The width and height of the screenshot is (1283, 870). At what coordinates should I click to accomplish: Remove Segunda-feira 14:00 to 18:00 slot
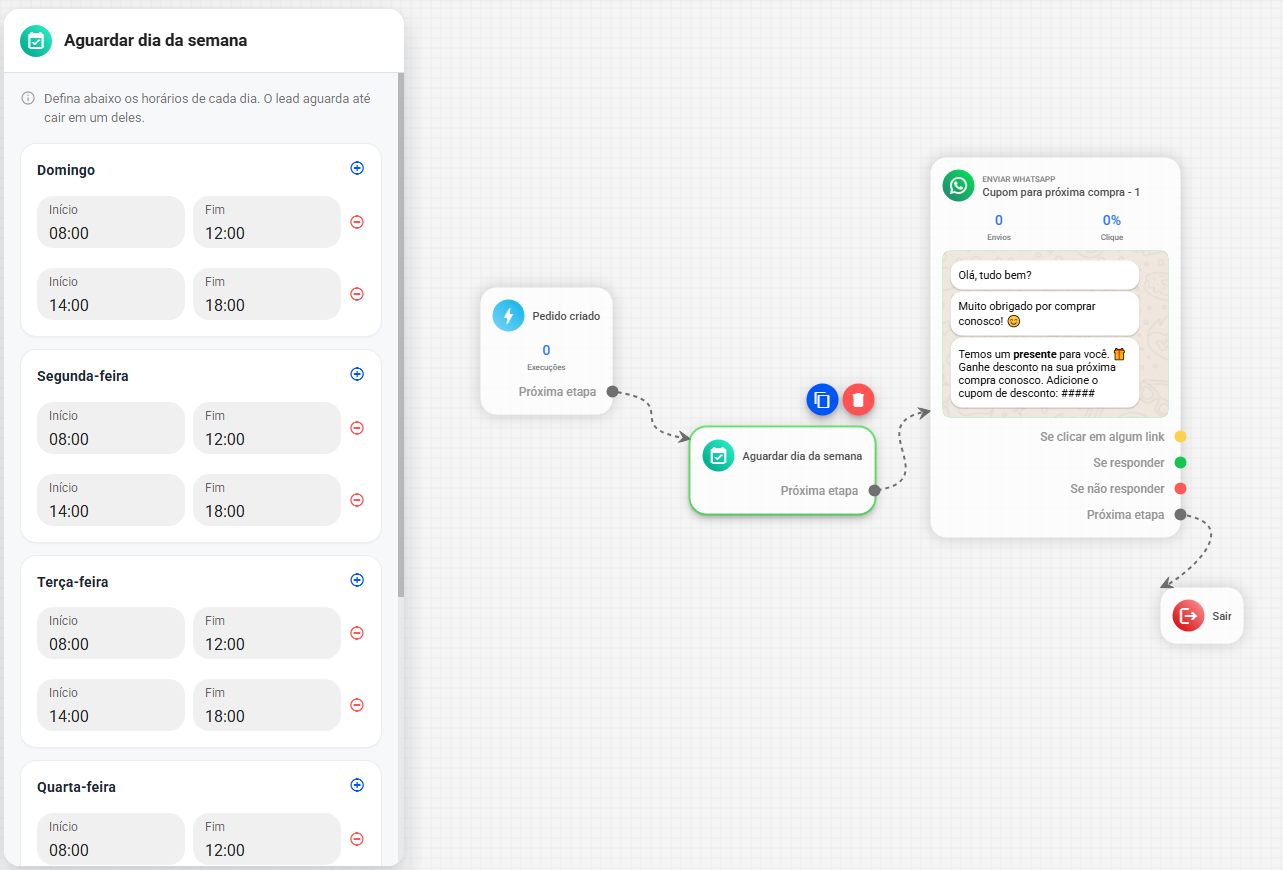coord(357,500)
